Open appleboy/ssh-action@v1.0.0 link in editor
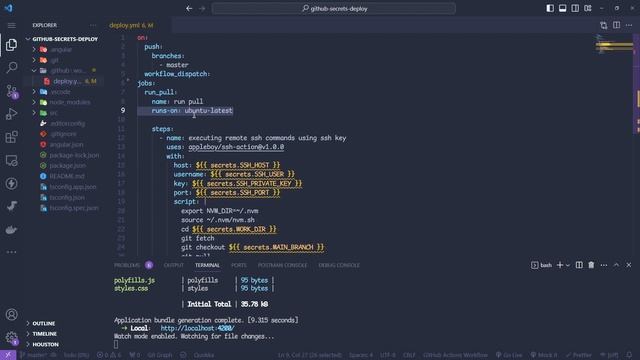The image size is (640, 360). (x=236, y=147)
